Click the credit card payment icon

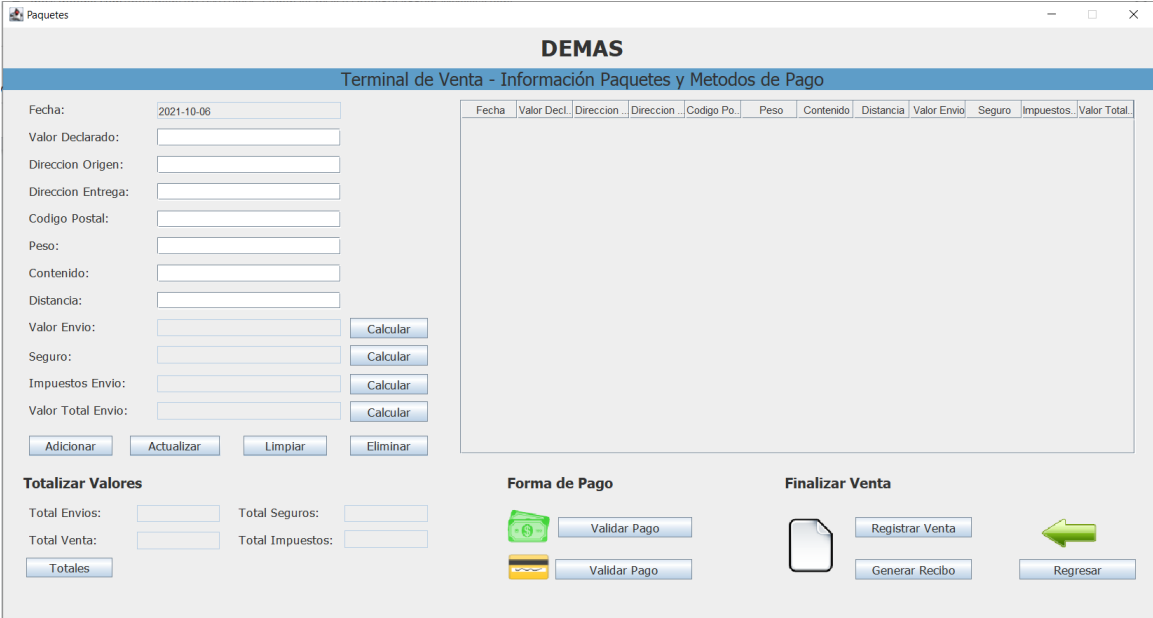528,568
